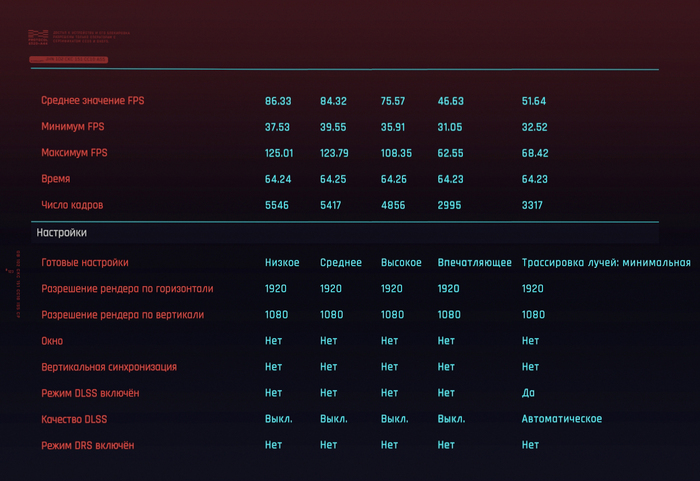Select Разрешение рендера по горизонтали label
Image resolution: width=700 pixels, height=481 pixels.
click(x=127, y=289)
